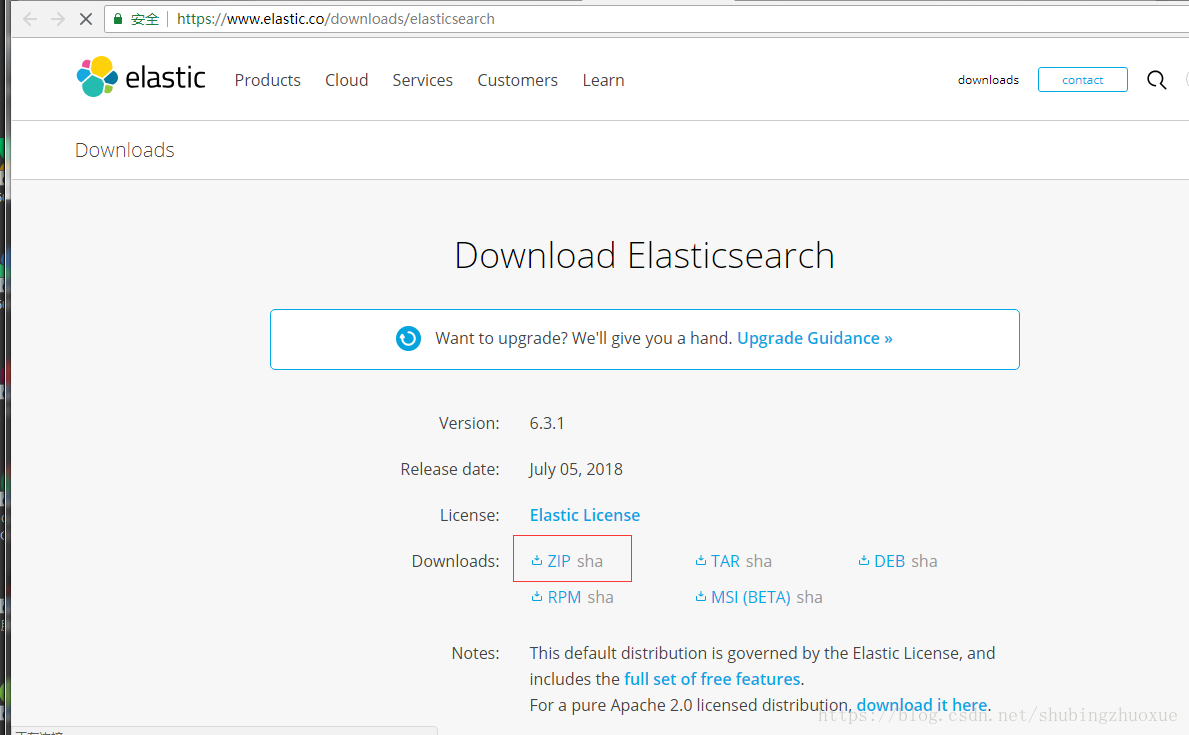Click the browser address bar URL
The width and height of the screenshot is (1189, 735).
336,19
